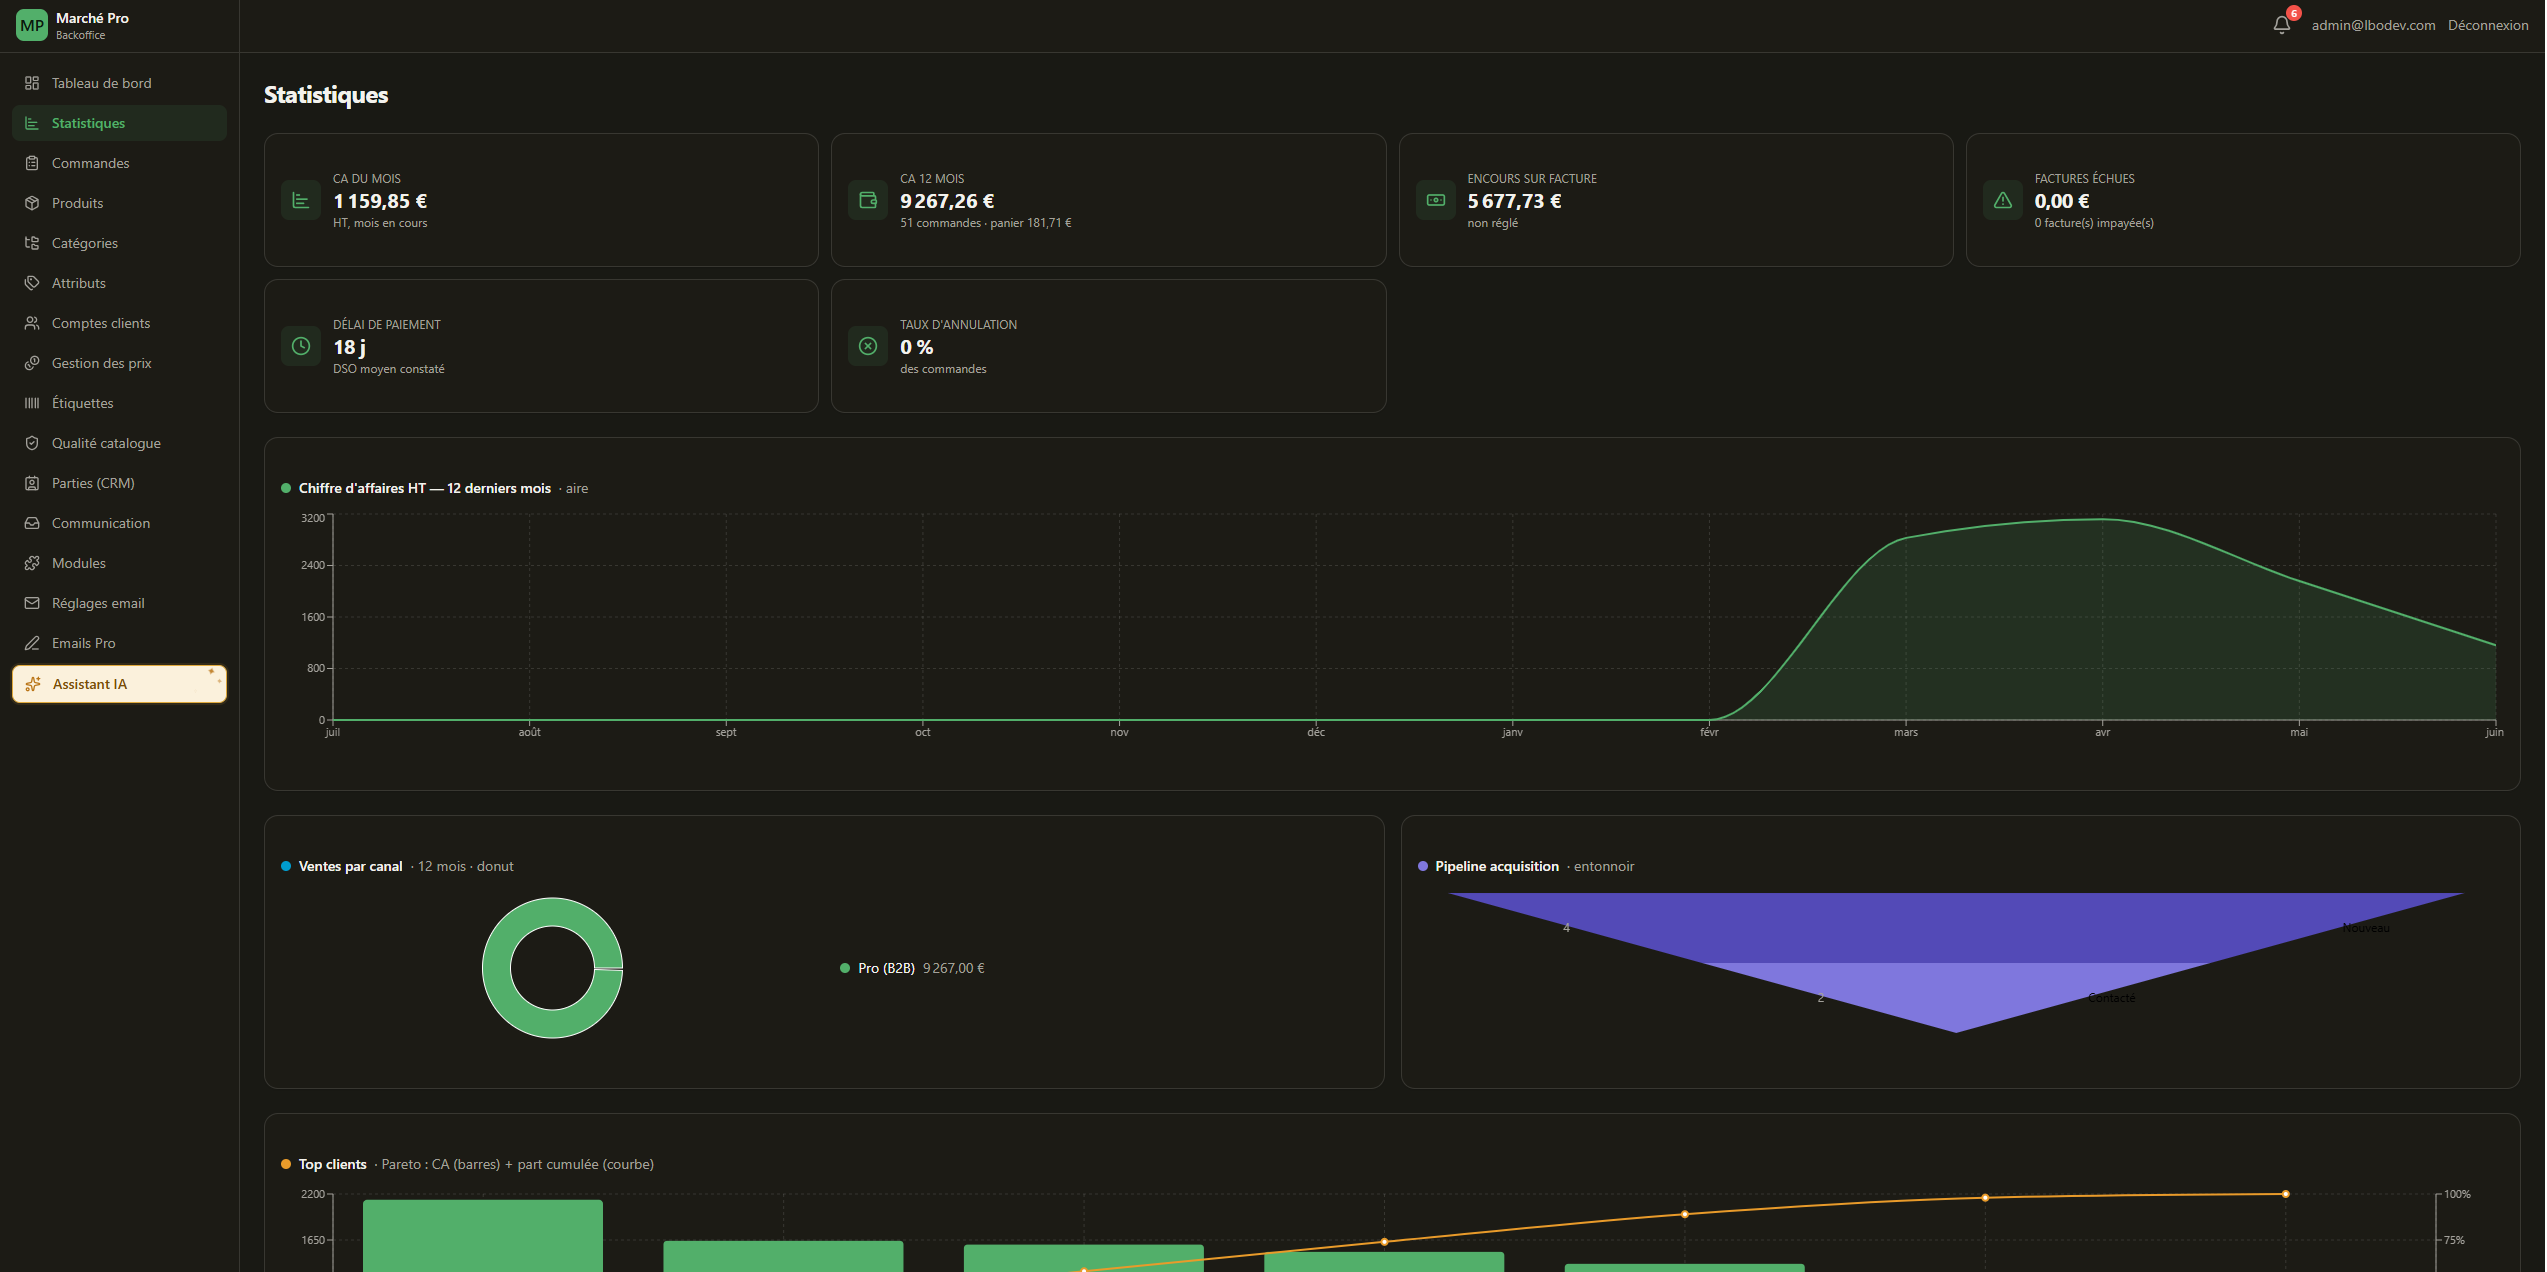Click the Déconnexion link

(2487, 25)
